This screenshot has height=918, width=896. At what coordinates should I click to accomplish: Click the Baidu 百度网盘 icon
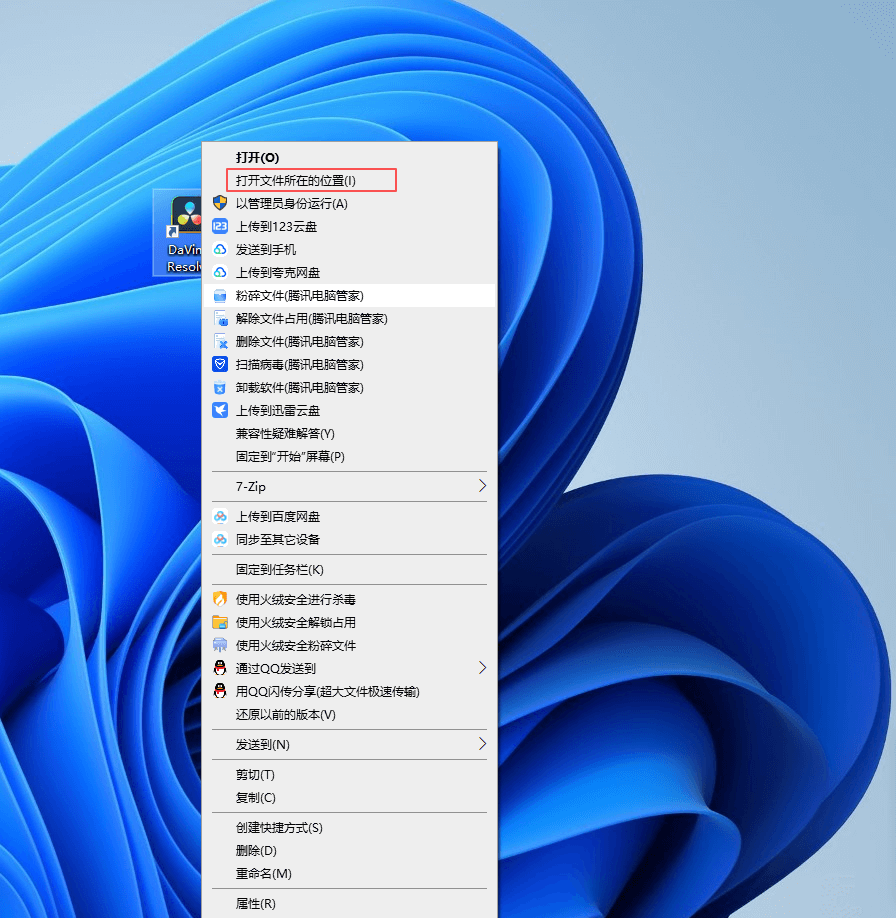click(x=219, y=516)
